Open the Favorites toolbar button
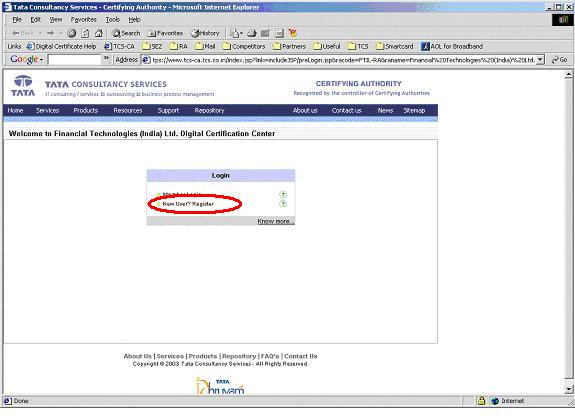Image resolution: width=575 pixels, height=416 pixels. [x=165, y=33]
